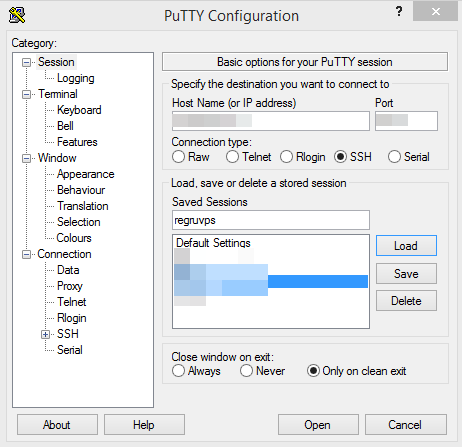
Task: Click the Load session button
Action: (406, 246)
